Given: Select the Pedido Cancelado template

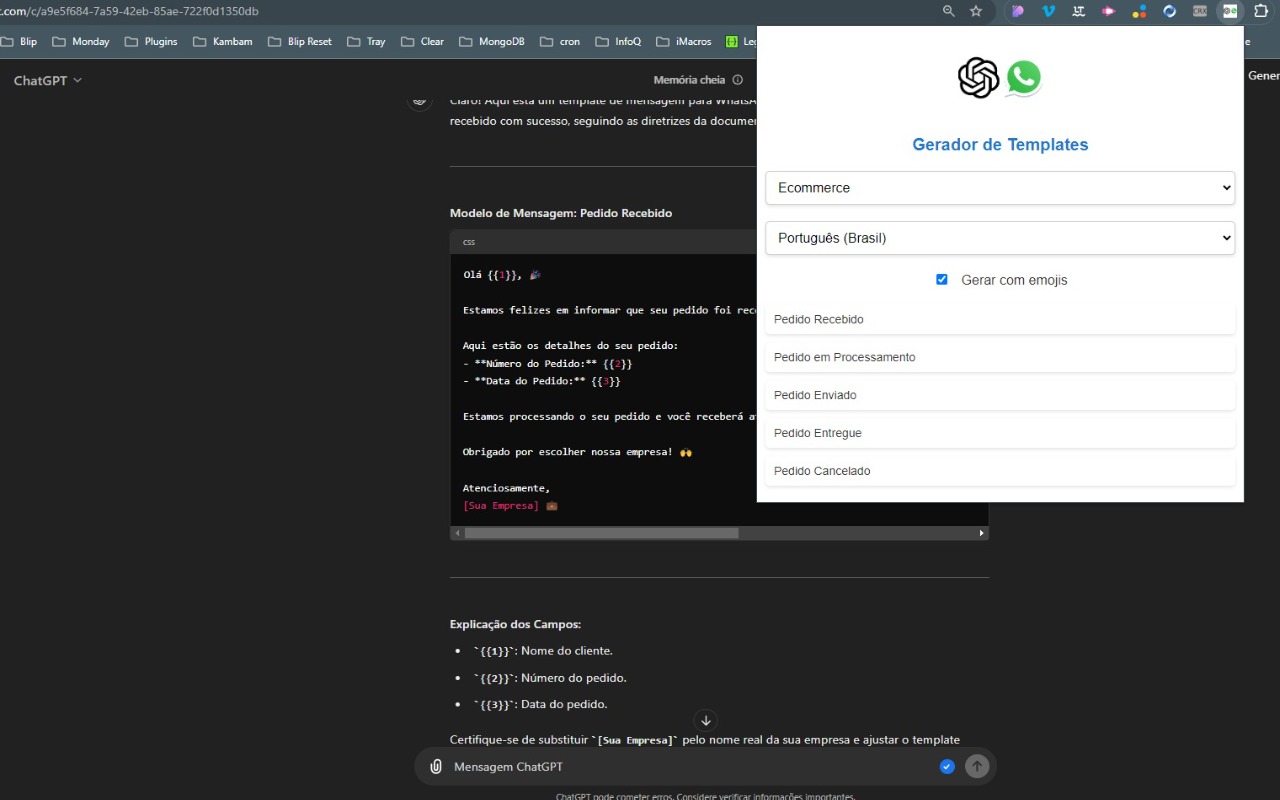Looking at the screenshot, I should point(1000,471).
